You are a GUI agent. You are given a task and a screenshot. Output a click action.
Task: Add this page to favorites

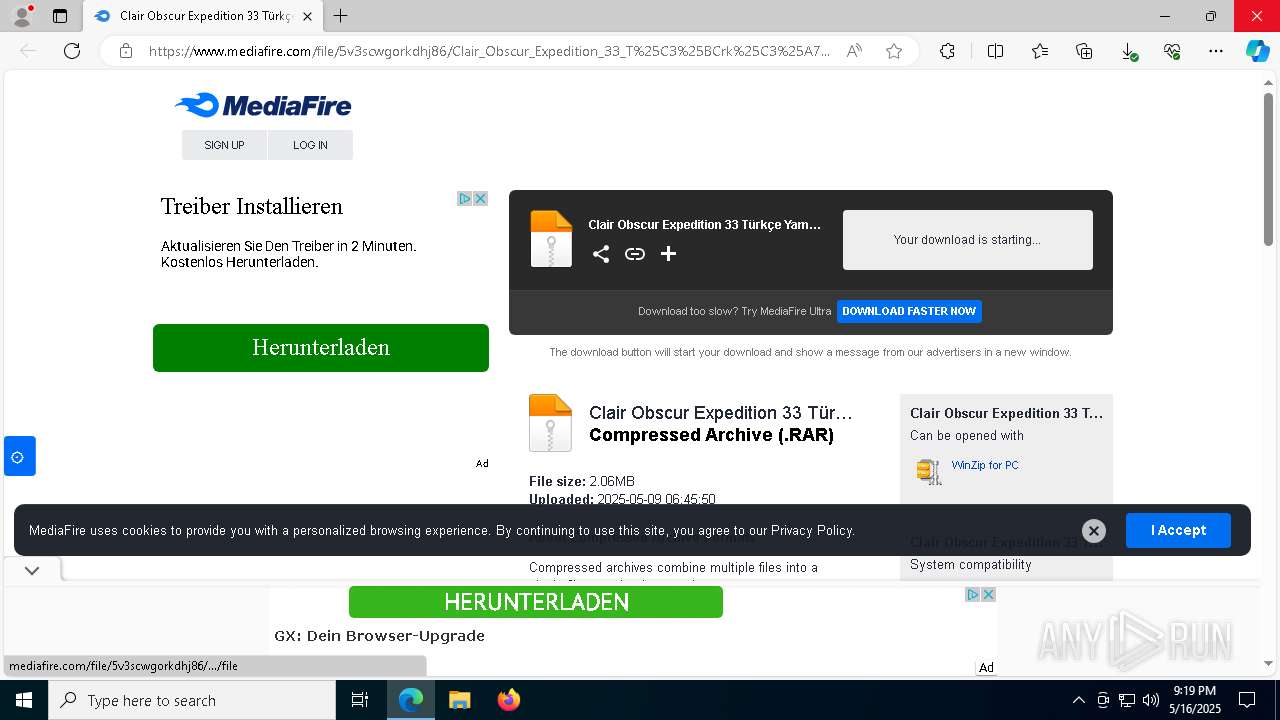click(x=894, y=51)
